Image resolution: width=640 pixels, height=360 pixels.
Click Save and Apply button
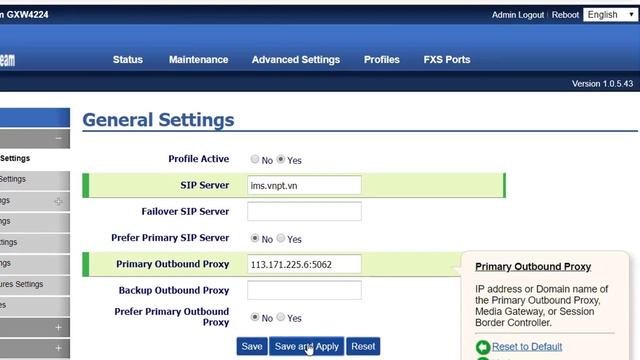[x=307, y=346]
